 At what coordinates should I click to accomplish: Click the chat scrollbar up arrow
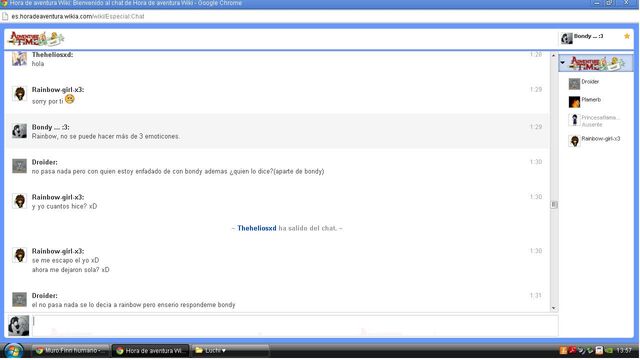553,56
